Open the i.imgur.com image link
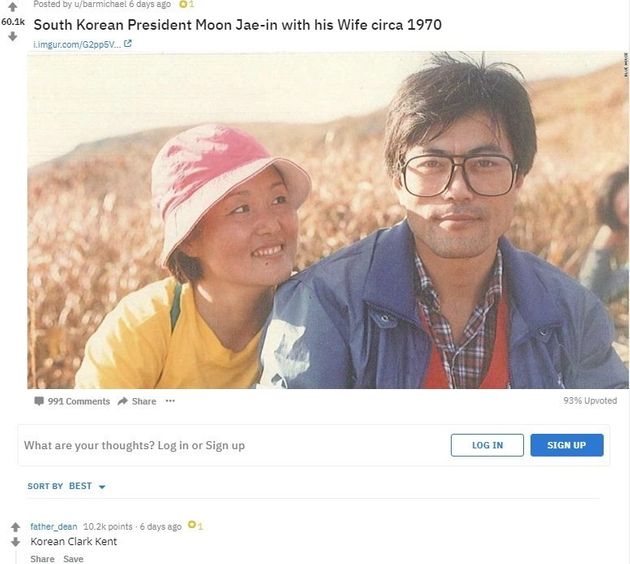This screenshot has height=564, width=630. pyautogui.click(x=76, y=44)
